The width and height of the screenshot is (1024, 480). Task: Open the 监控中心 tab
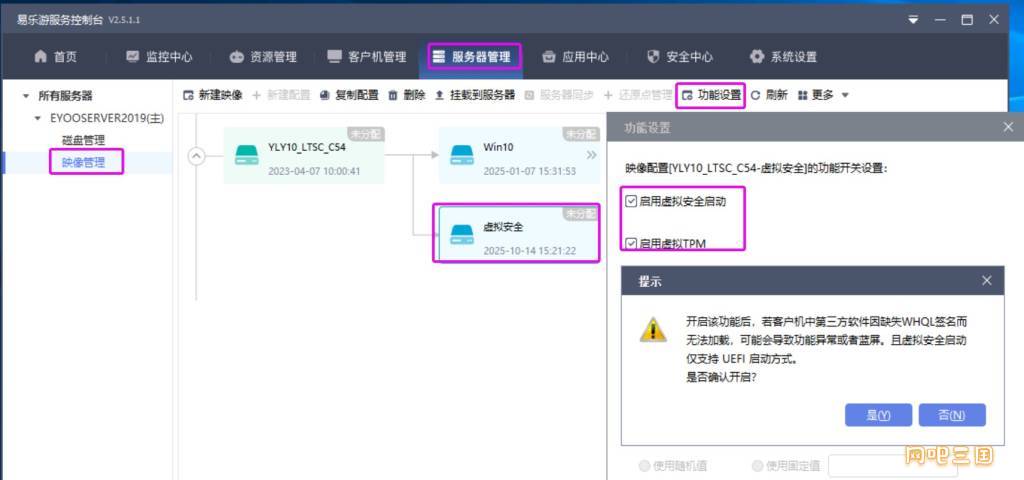click(159, 57)
